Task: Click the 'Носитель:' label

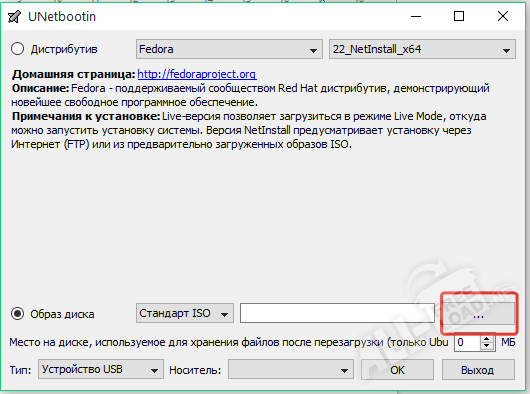Action: pyautogui.click(x=195, y=370)
